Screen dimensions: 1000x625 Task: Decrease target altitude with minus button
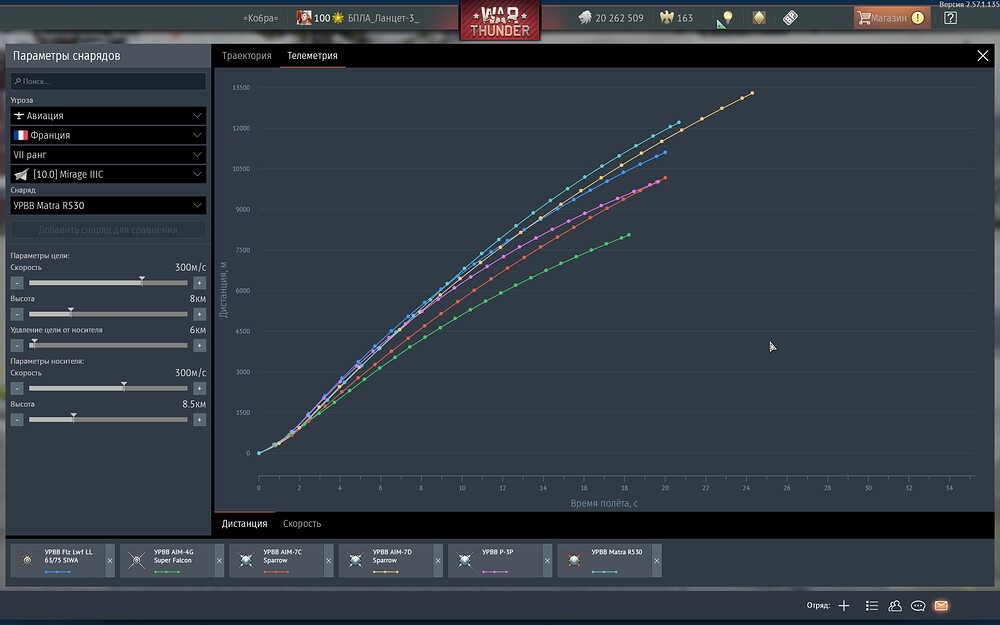coord(17,314)
